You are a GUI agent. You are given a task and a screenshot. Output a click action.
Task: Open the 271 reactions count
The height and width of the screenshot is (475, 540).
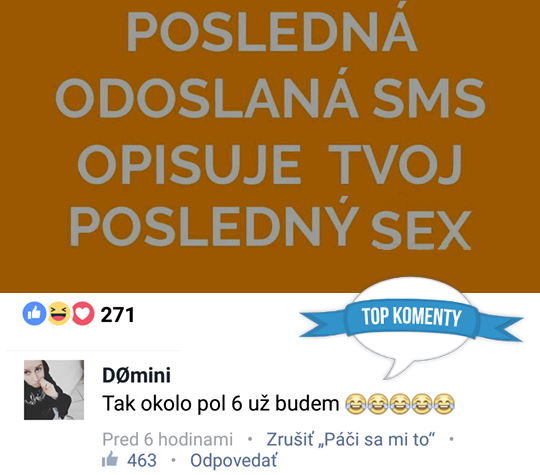tap(117, 315)
